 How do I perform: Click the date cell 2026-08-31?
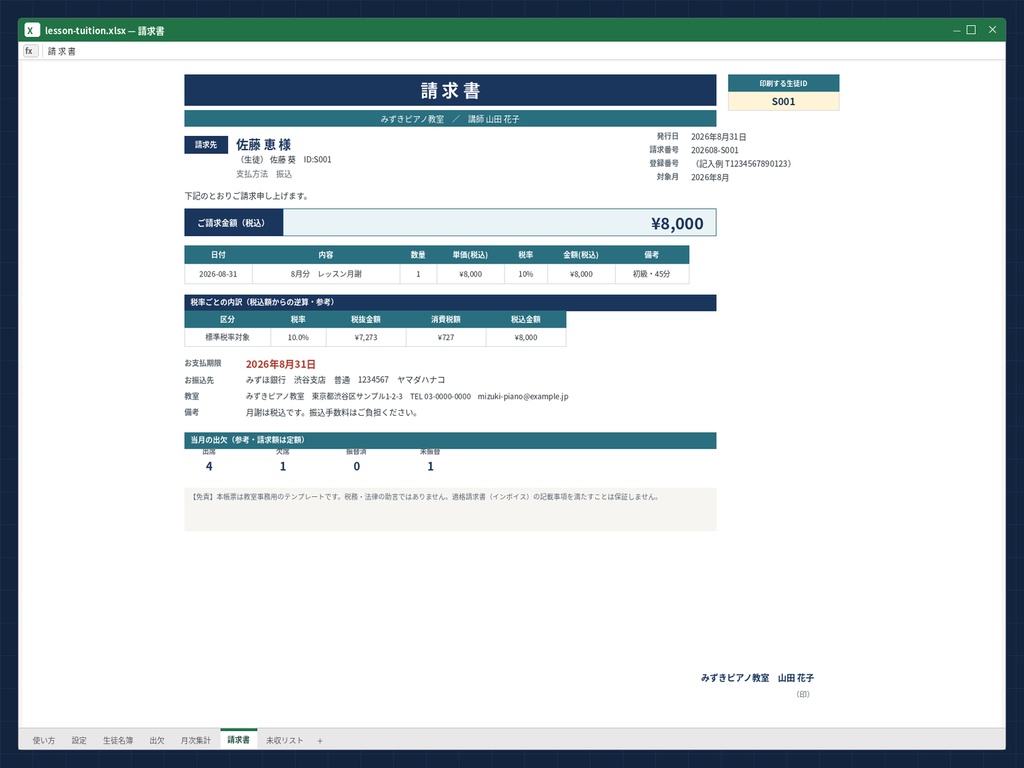tap(218, 274)
